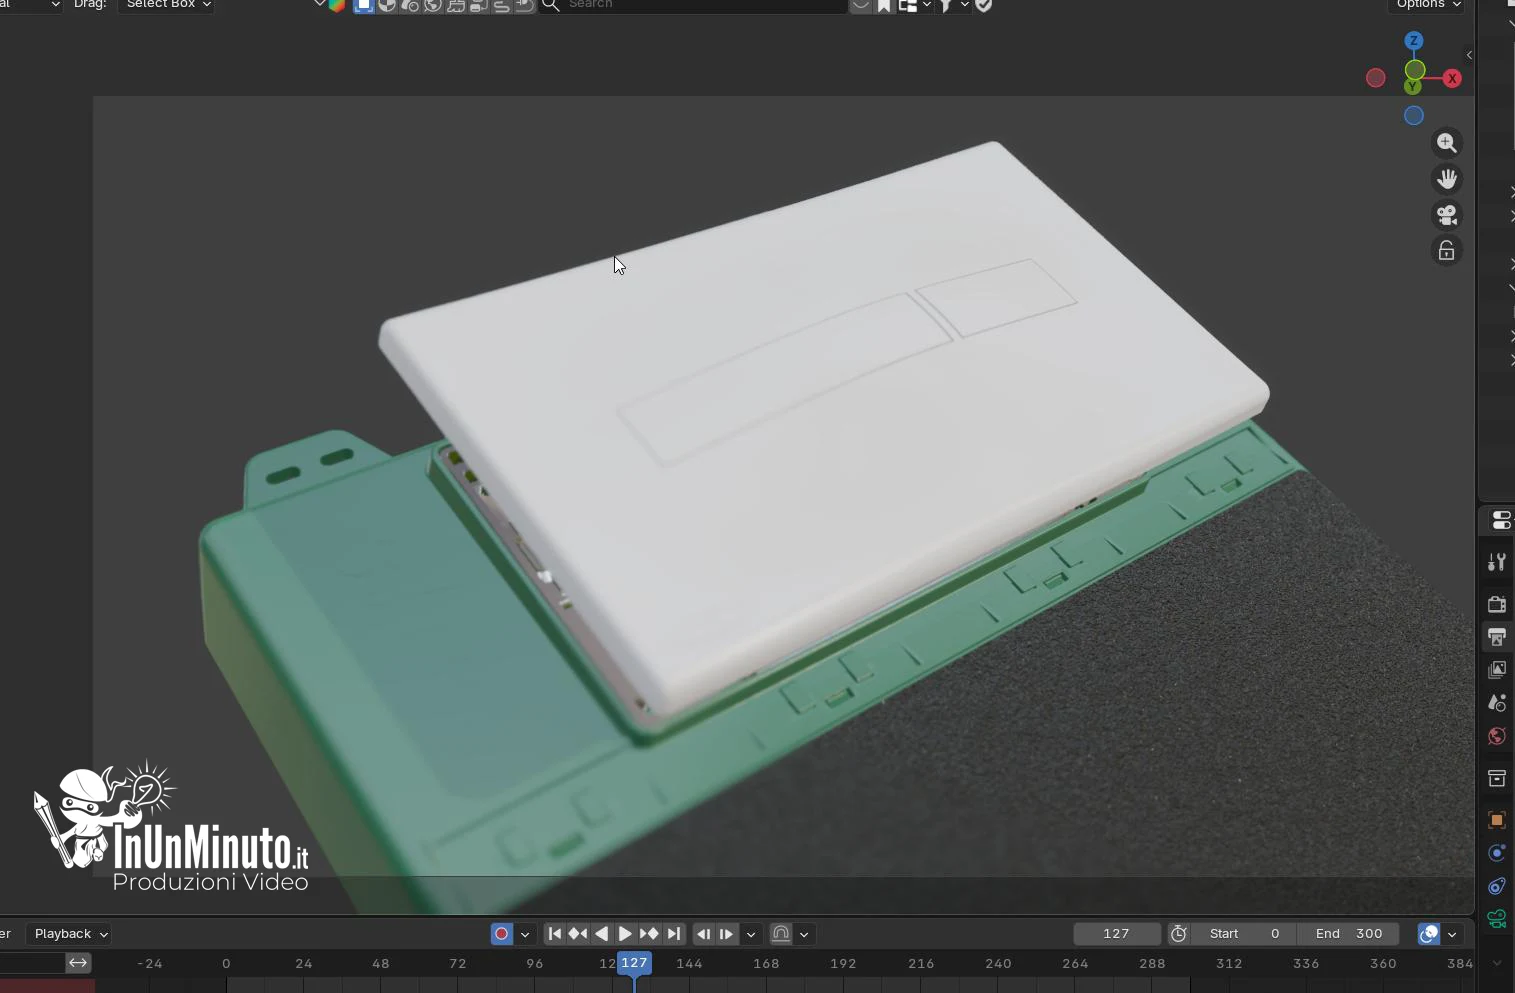This screenshot has width=1515, height=993.
Task: Toggle the viewport lock icon
Action: pyautogui.click(x=1447, y=250)
